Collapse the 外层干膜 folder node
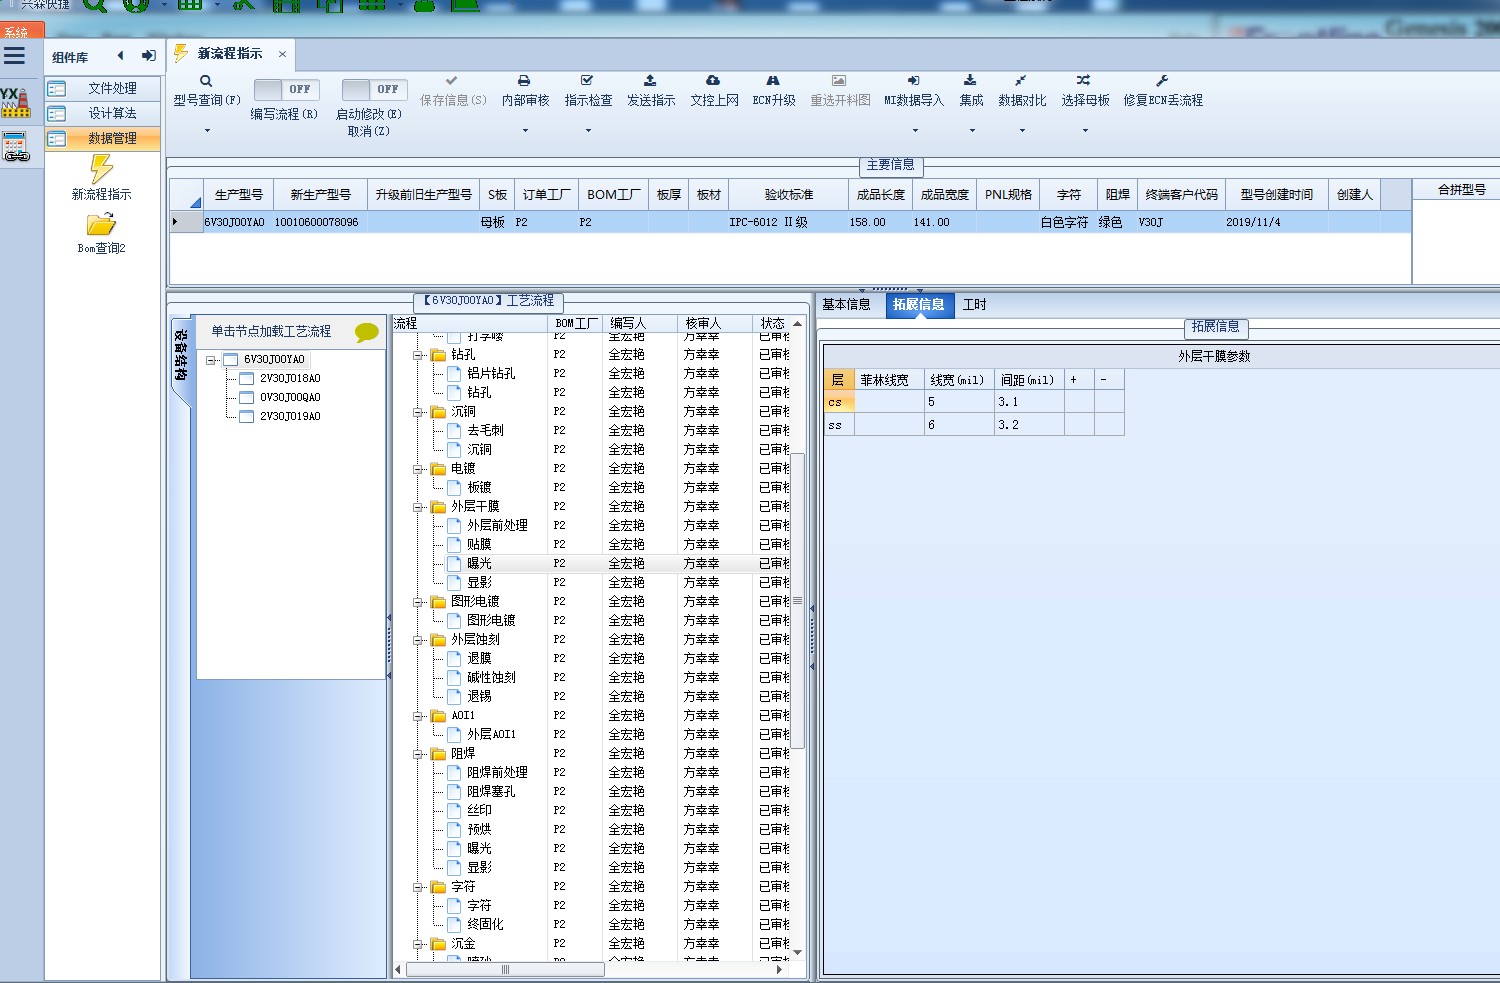The image size is (1500, 983). point(418,507)
